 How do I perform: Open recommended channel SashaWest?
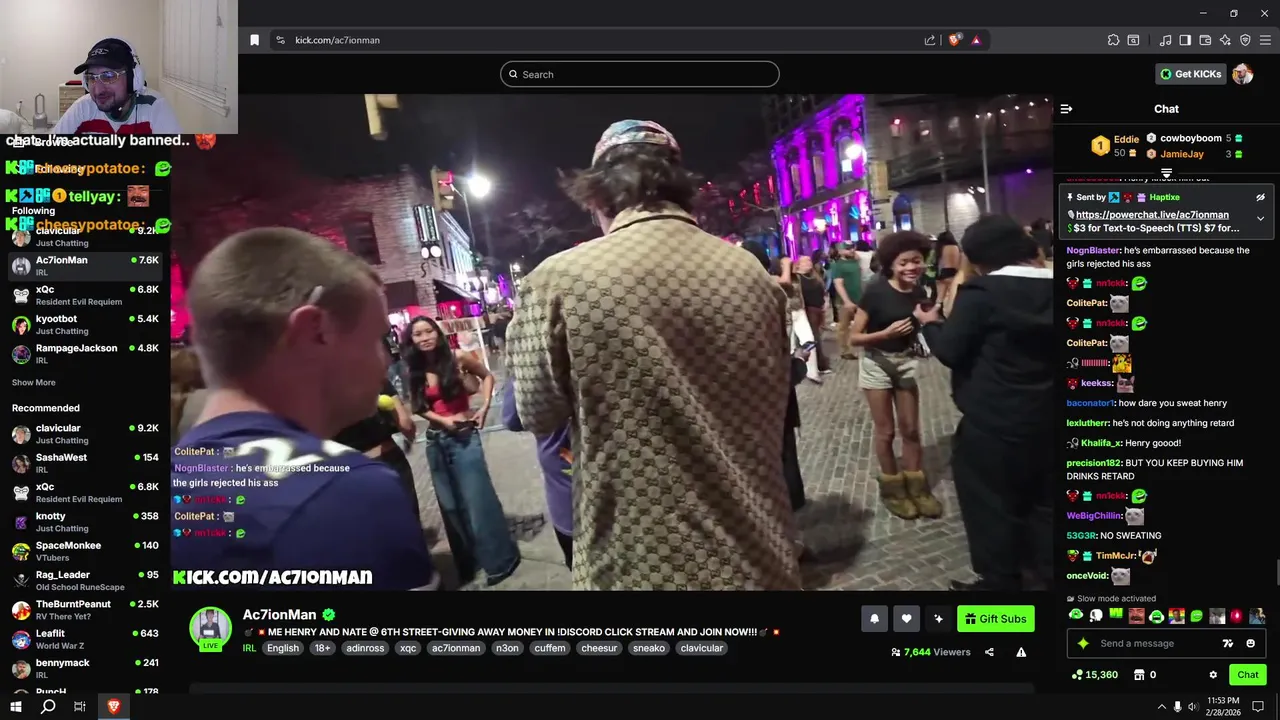(x=85, y=463)
